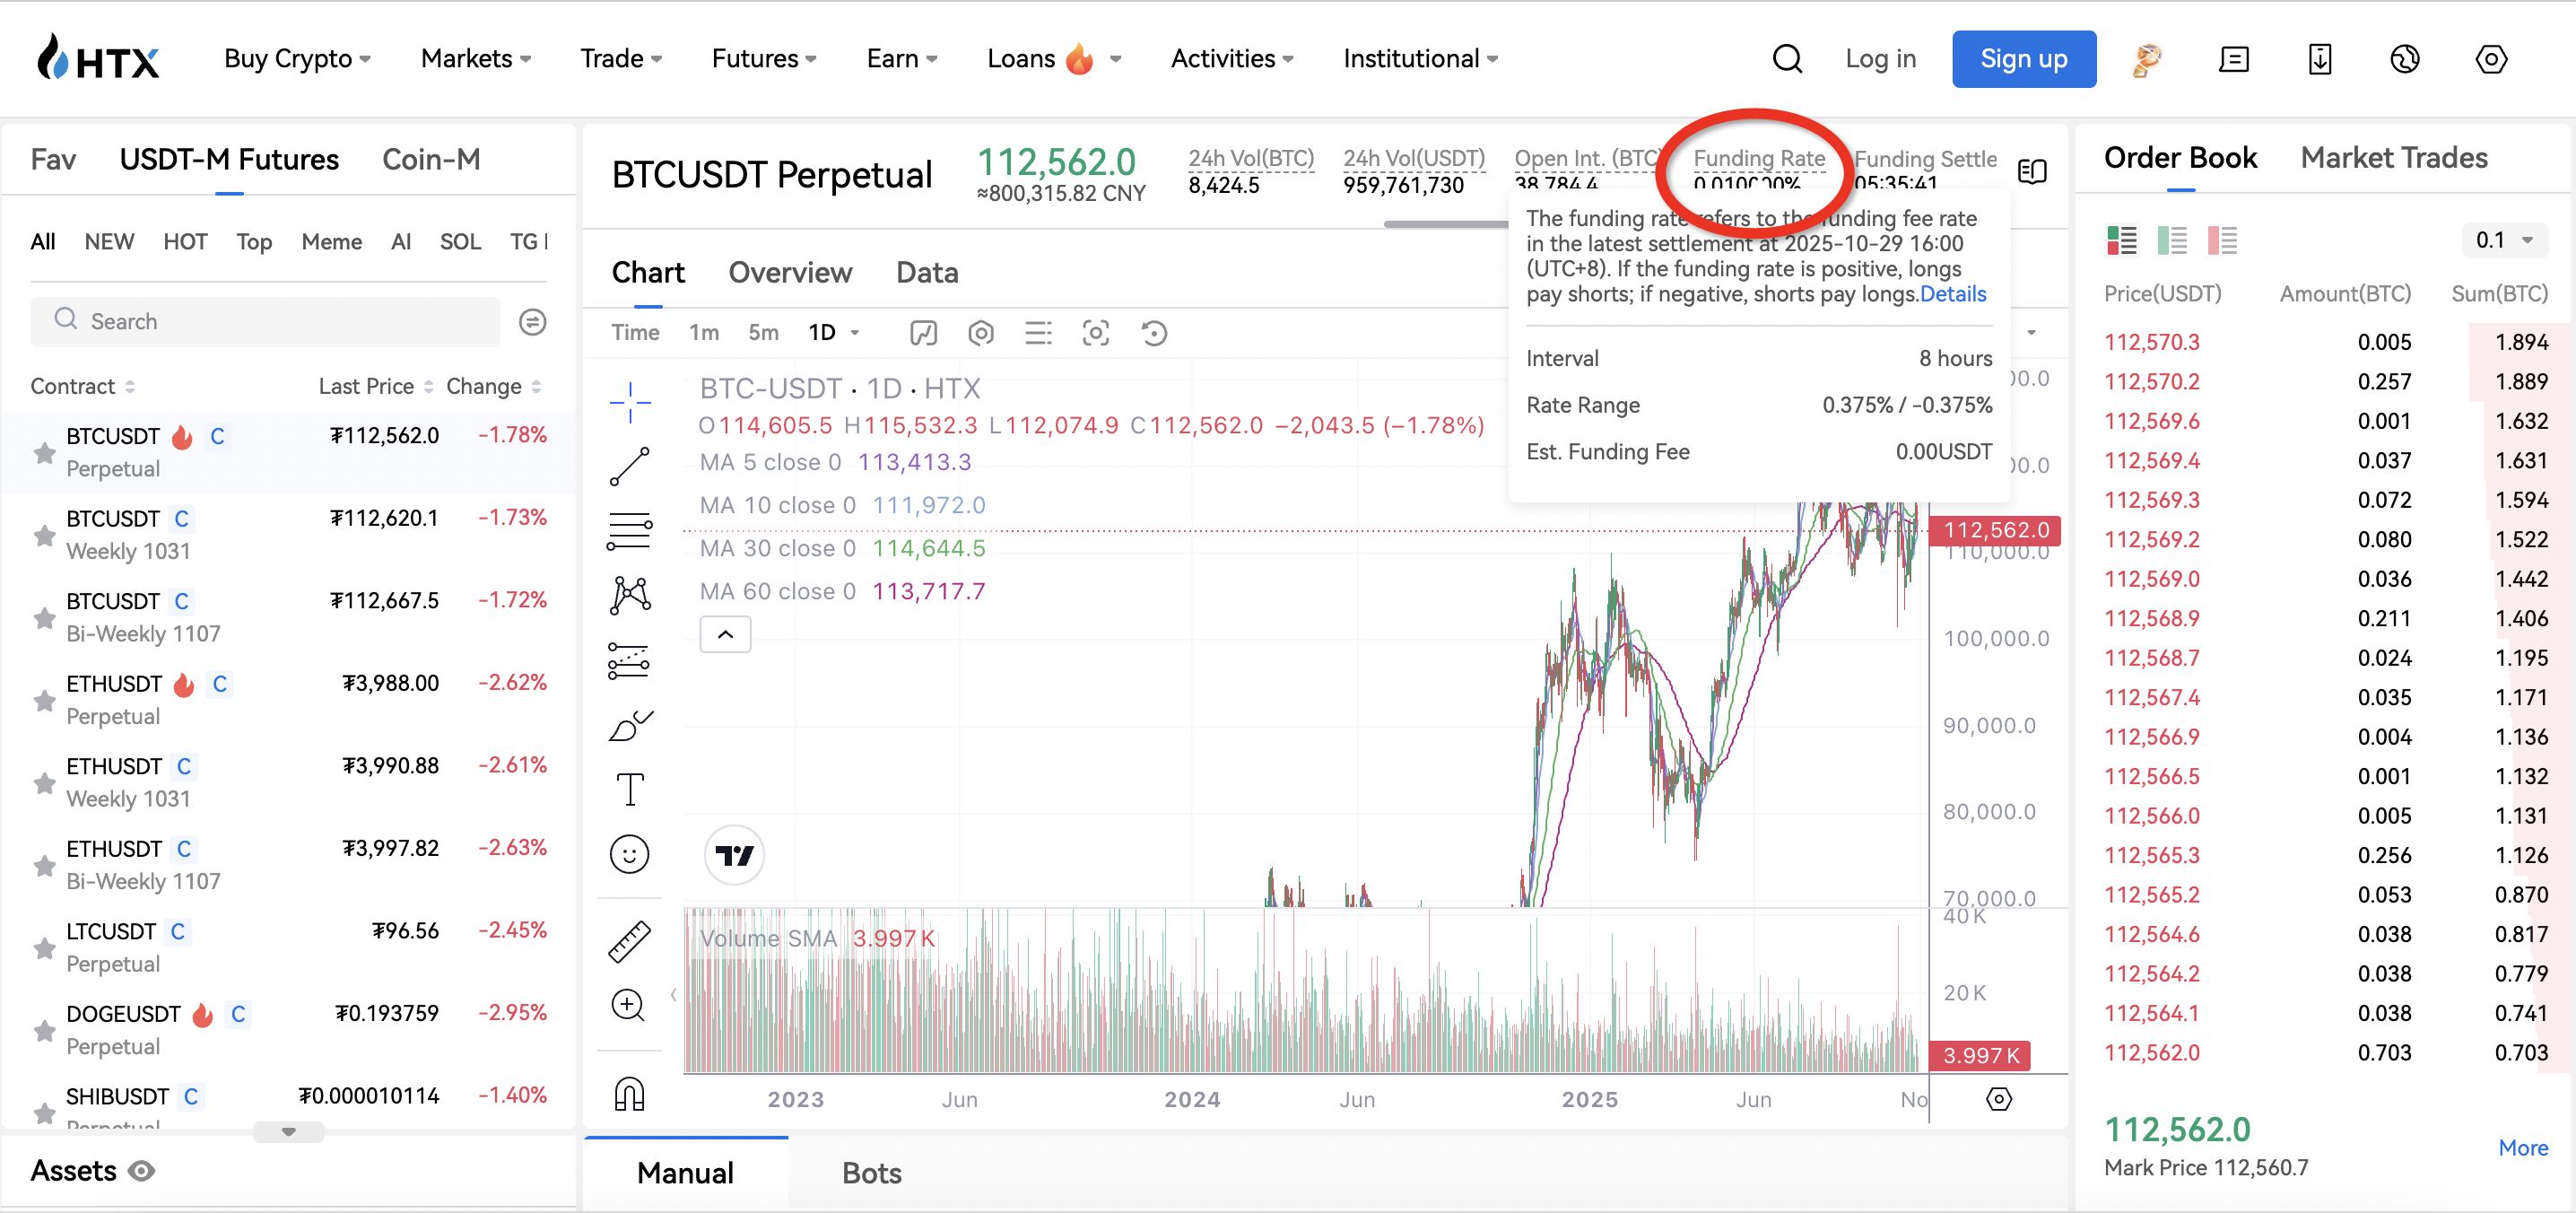Viewport: 2576px width, 1213px height.
Task: Click the chart zoom-in tool
Action: tap(629, 1005)
